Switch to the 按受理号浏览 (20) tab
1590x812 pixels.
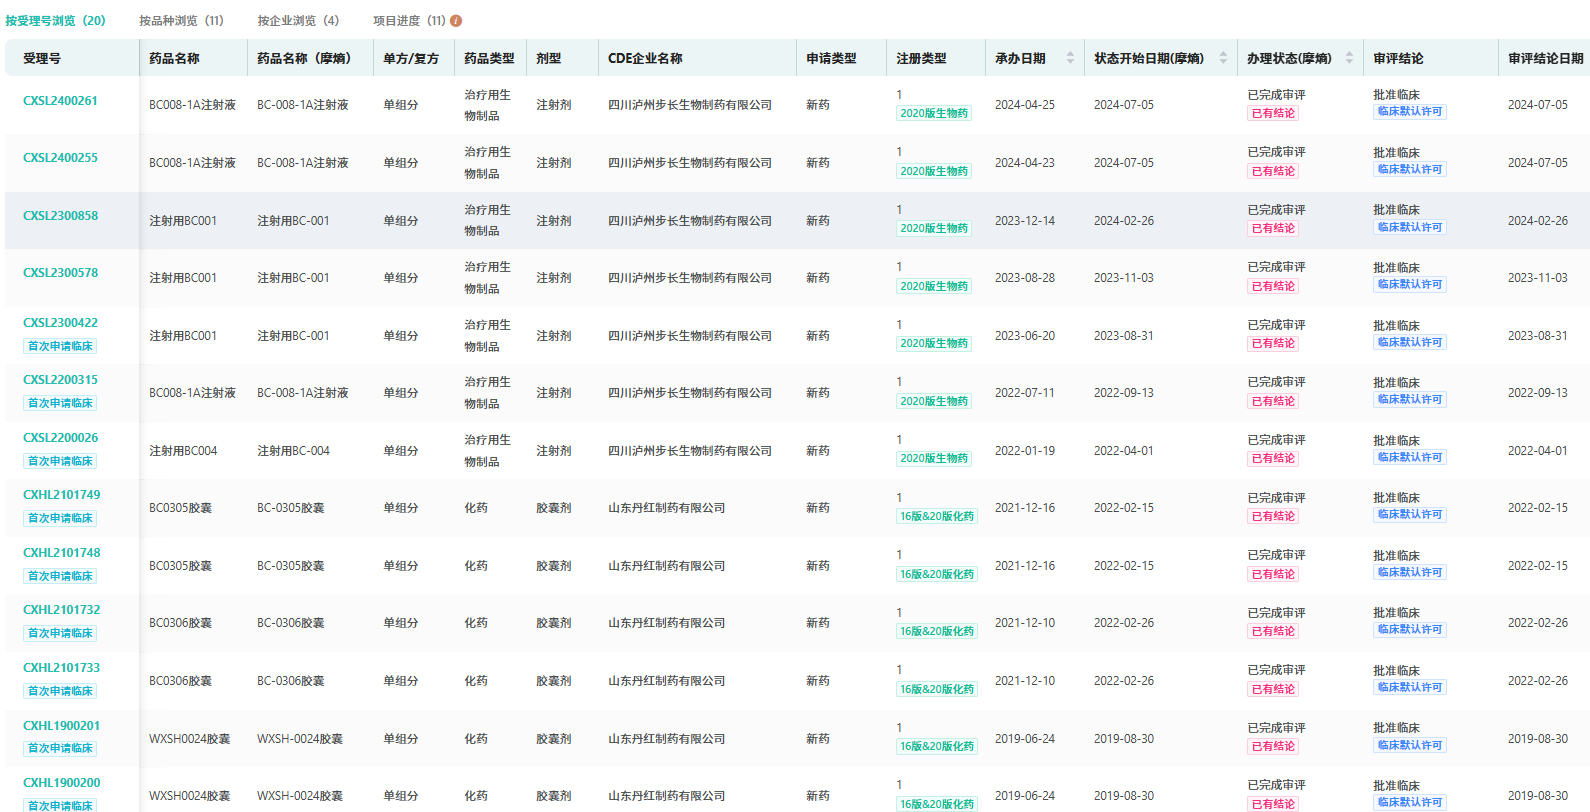point(55,21)
